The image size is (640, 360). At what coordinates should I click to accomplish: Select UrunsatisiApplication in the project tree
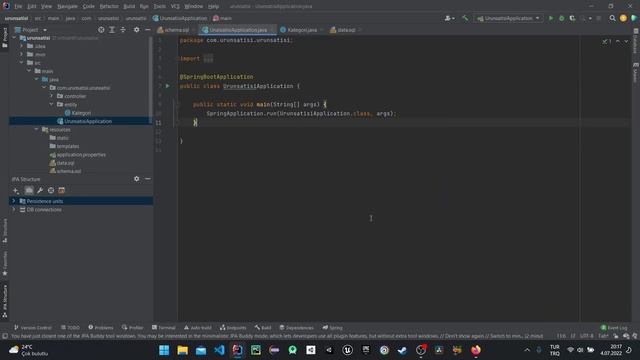[88, 121]
